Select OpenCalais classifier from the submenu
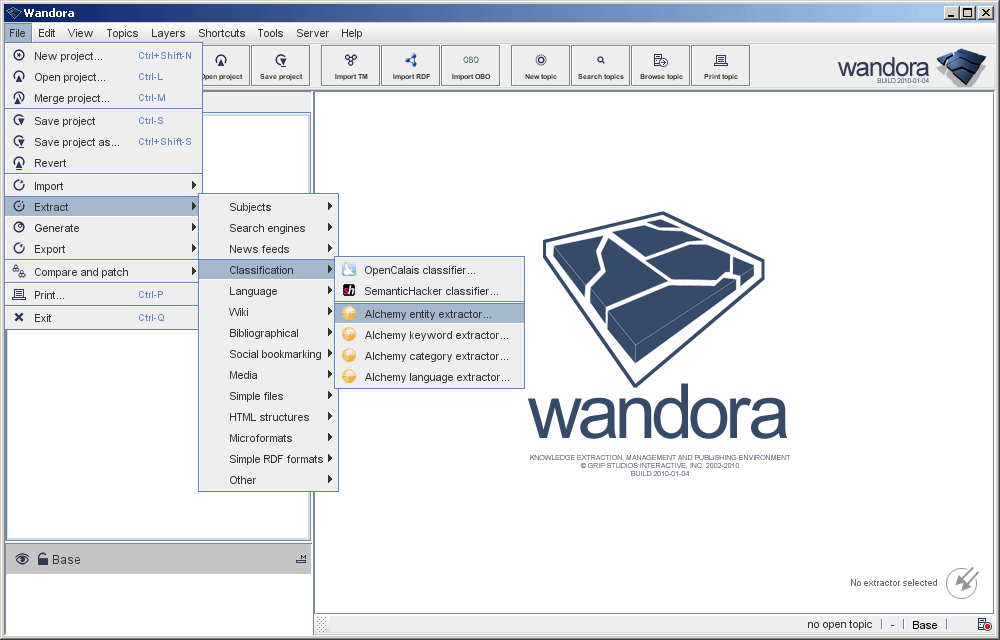 [x=419, y=270]
